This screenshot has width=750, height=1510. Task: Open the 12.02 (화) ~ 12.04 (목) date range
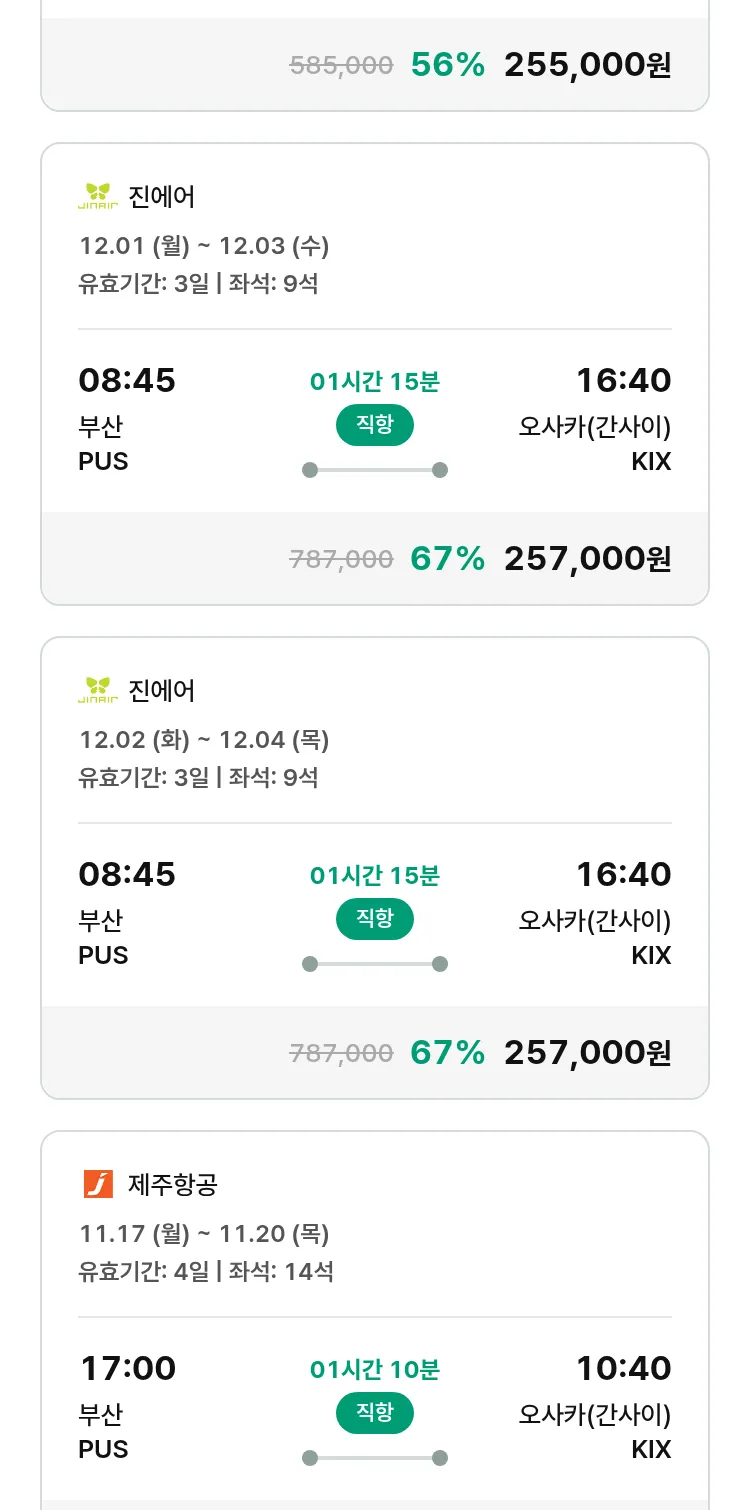coord(204,740)
